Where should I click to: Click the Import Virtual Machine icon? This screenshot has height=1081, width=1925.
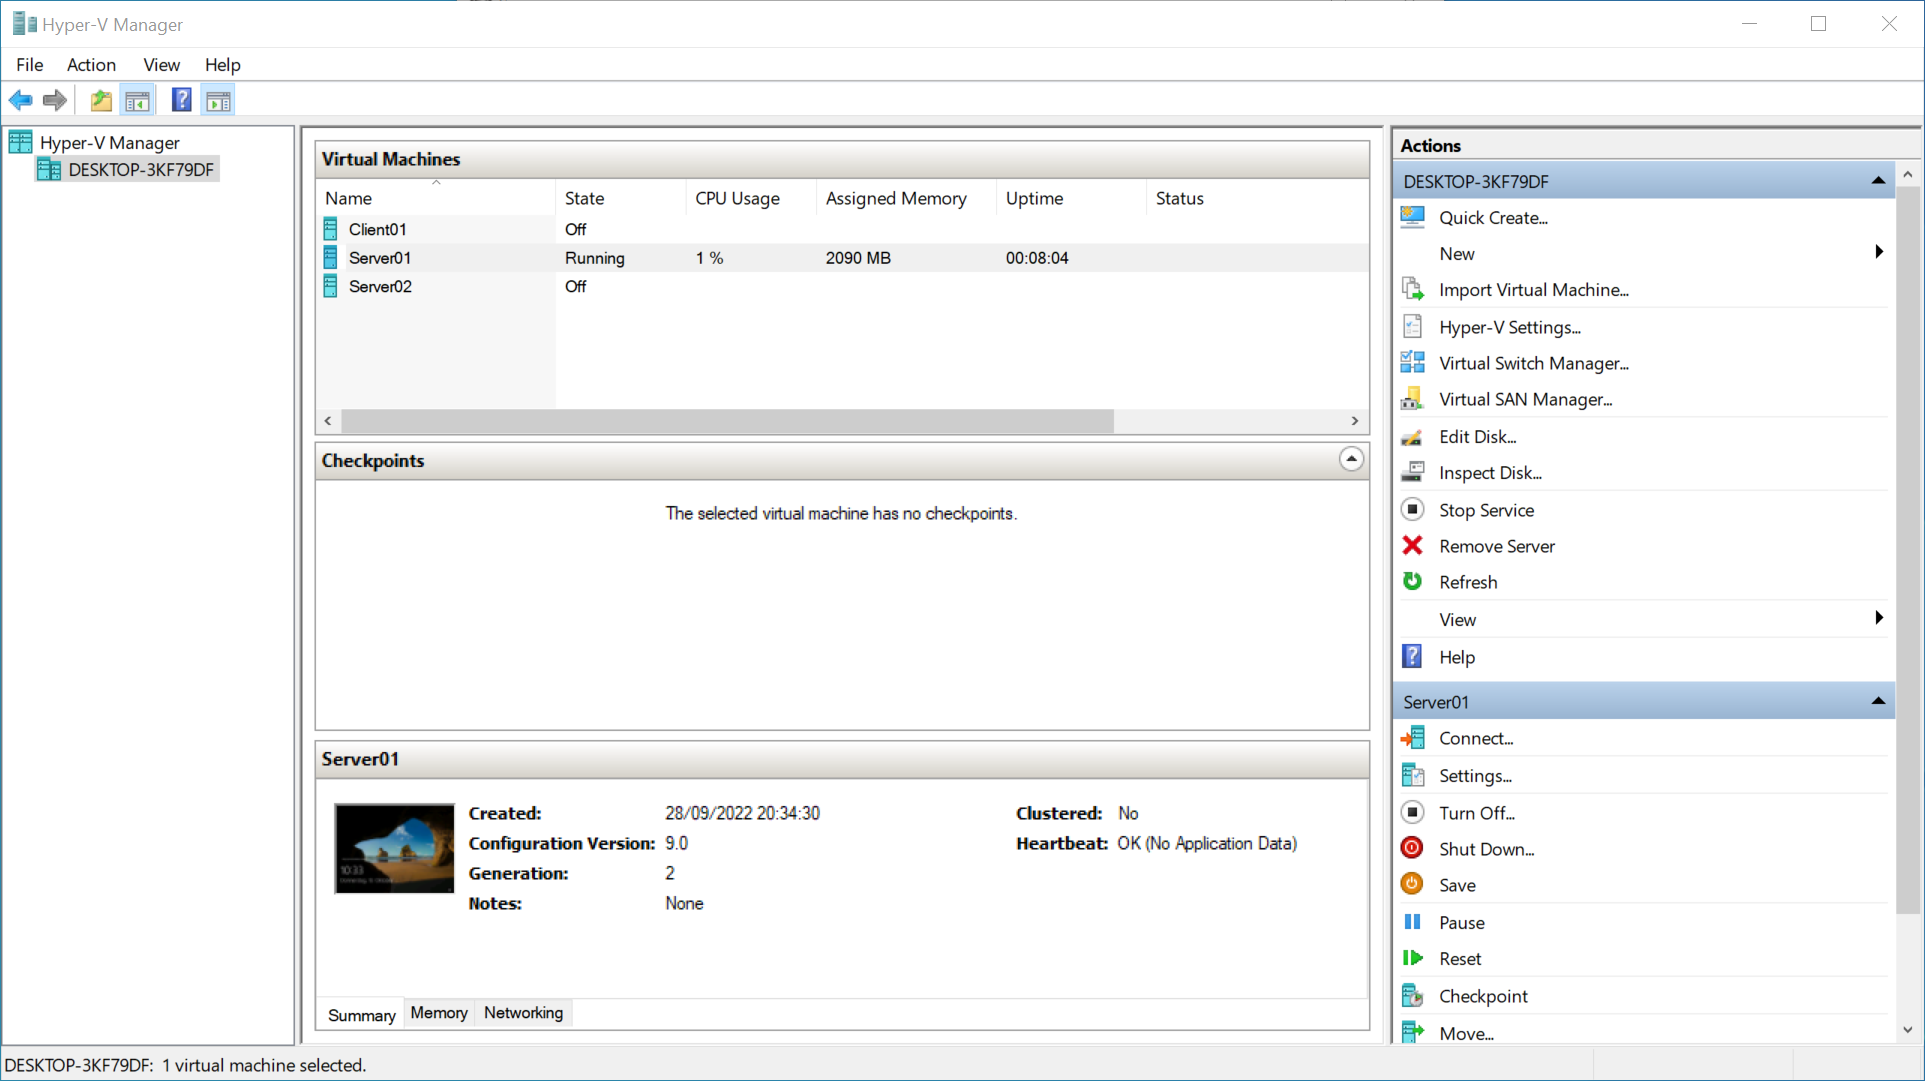1413,289
